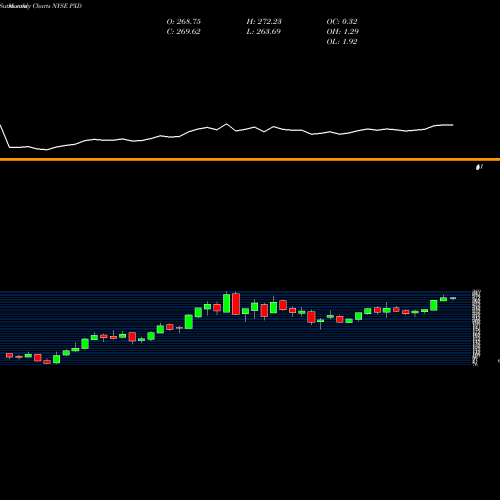
Task: Select the low price 'L: 263.69'
Action: coord(264,32)
